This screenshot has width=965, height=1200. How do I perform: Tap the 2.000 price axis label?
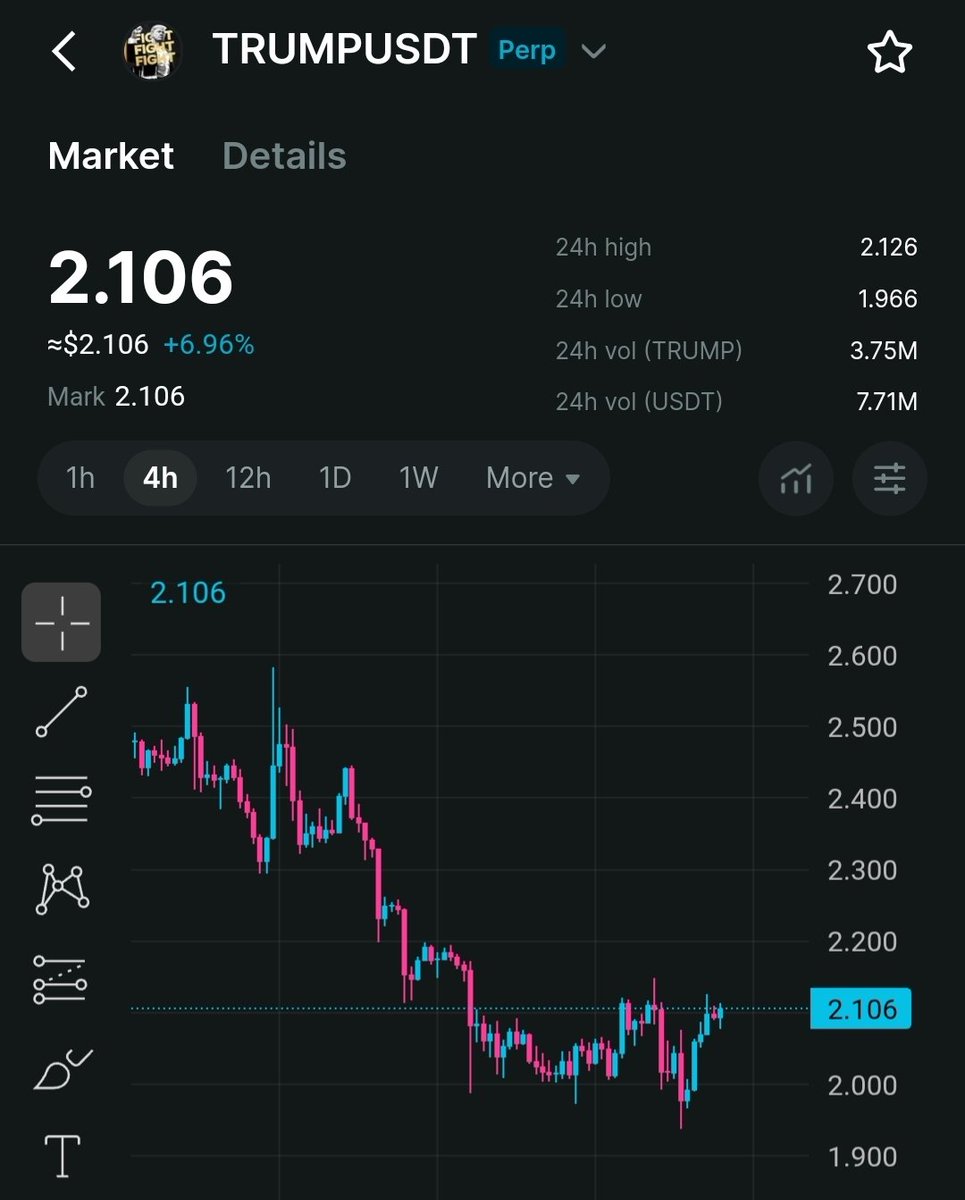862,1085
